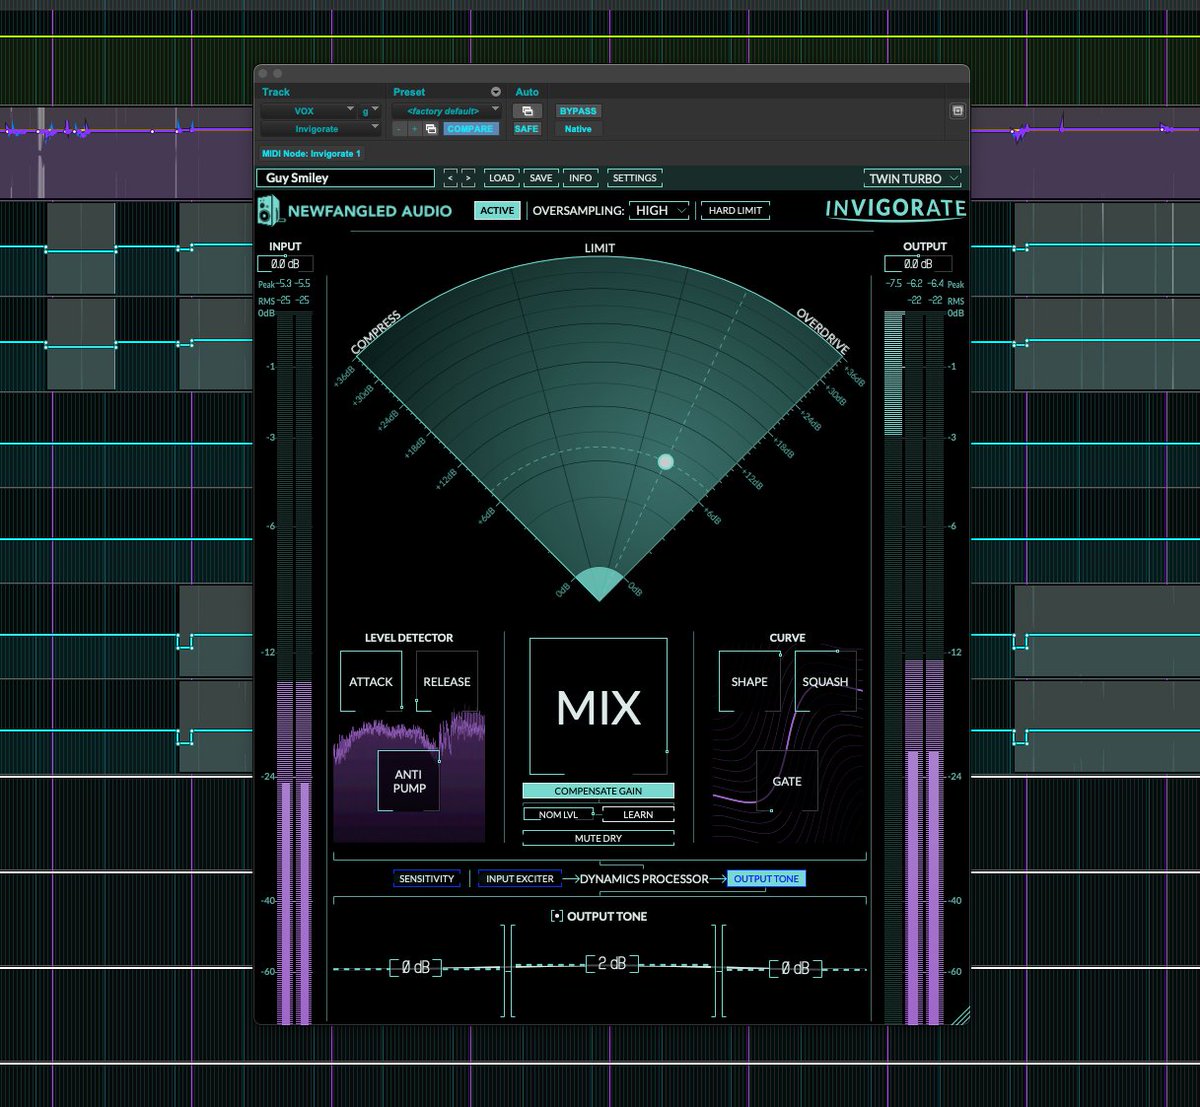This screenshot has width=1200, height=1107.
Task: Open the Oversampling HIGH dropdown
Action: point(659,210)
